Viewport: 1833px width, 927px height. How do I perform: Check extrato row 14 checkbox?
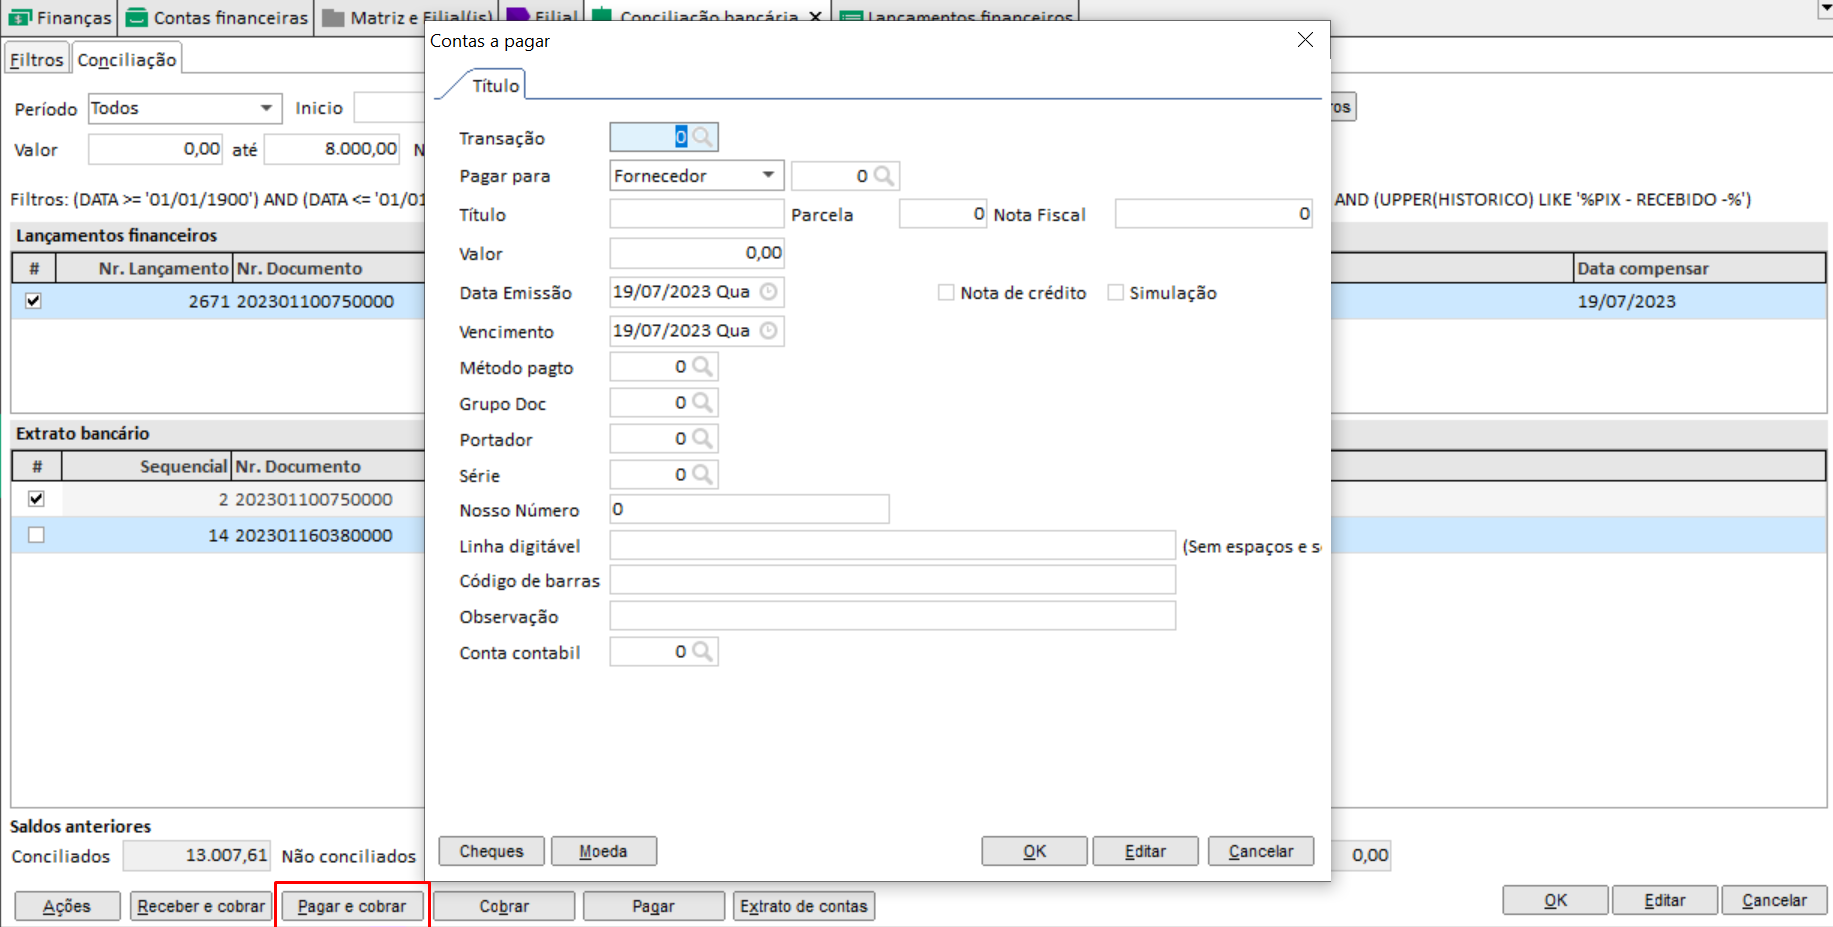(x=37, y=535)
